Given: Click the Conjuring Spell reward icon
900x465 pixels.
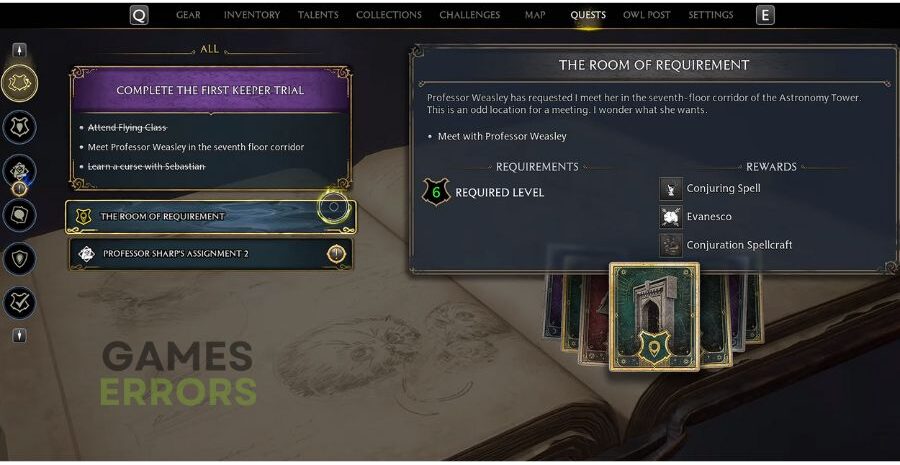Looking at the screenshot, I should (670, 188).
